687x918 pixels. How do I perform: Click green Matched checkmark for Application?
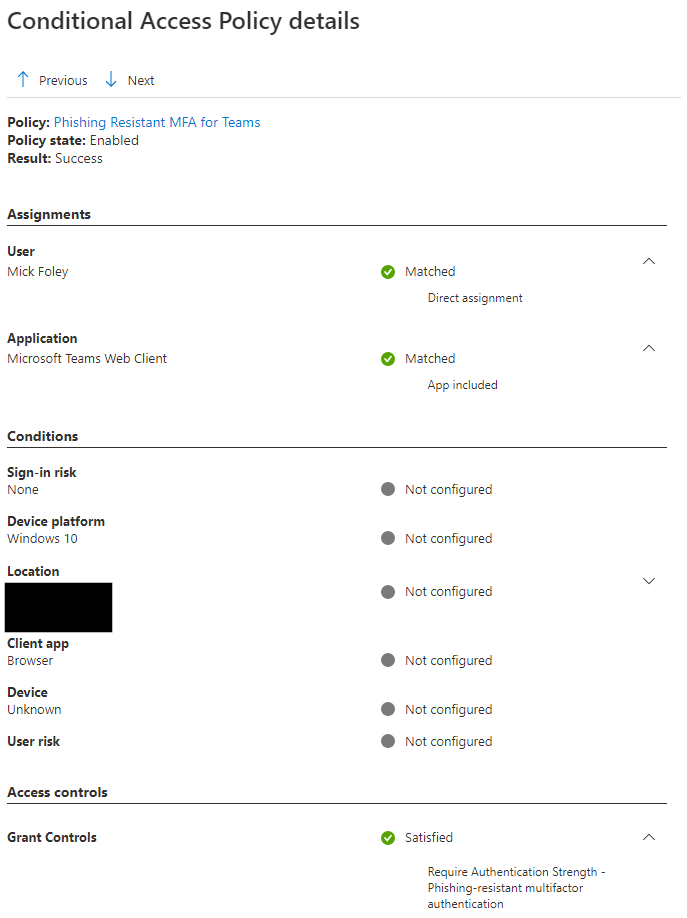pos(388,359)
